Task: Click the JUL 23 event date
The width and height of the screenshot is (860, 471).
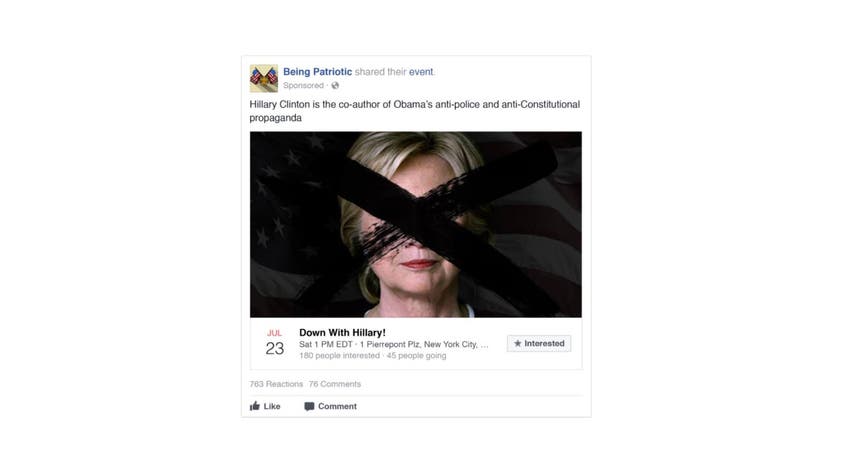Action: [274, 343]
